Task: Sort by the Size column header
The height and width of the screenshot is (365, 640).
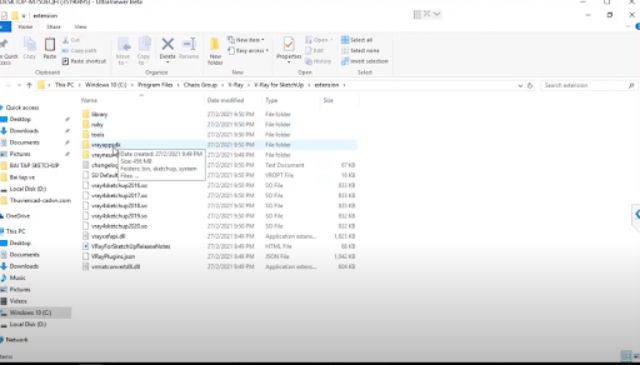Action: (x=329, y=100)
